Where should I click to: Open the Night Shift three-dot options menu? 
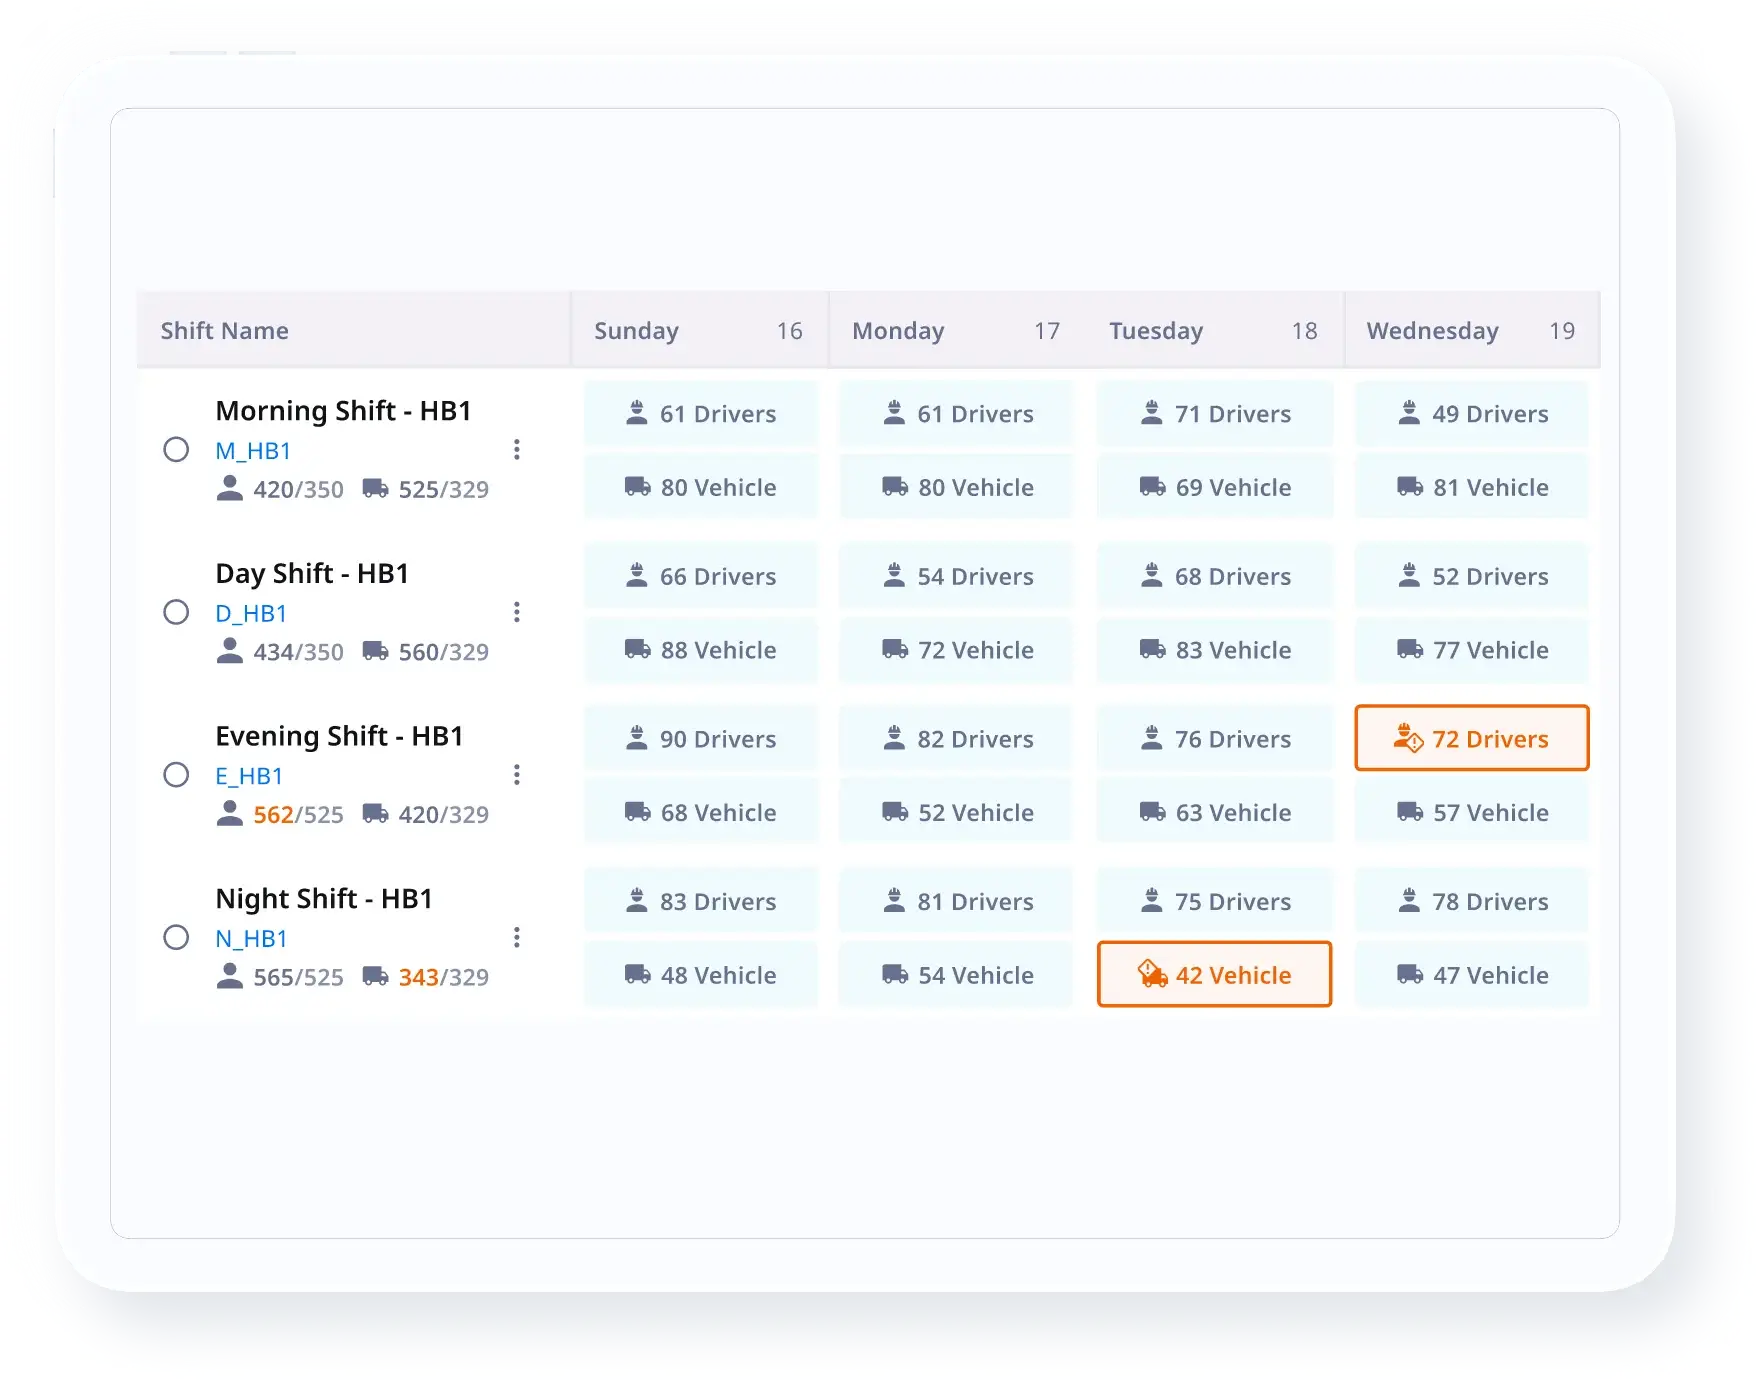[516, 937]
